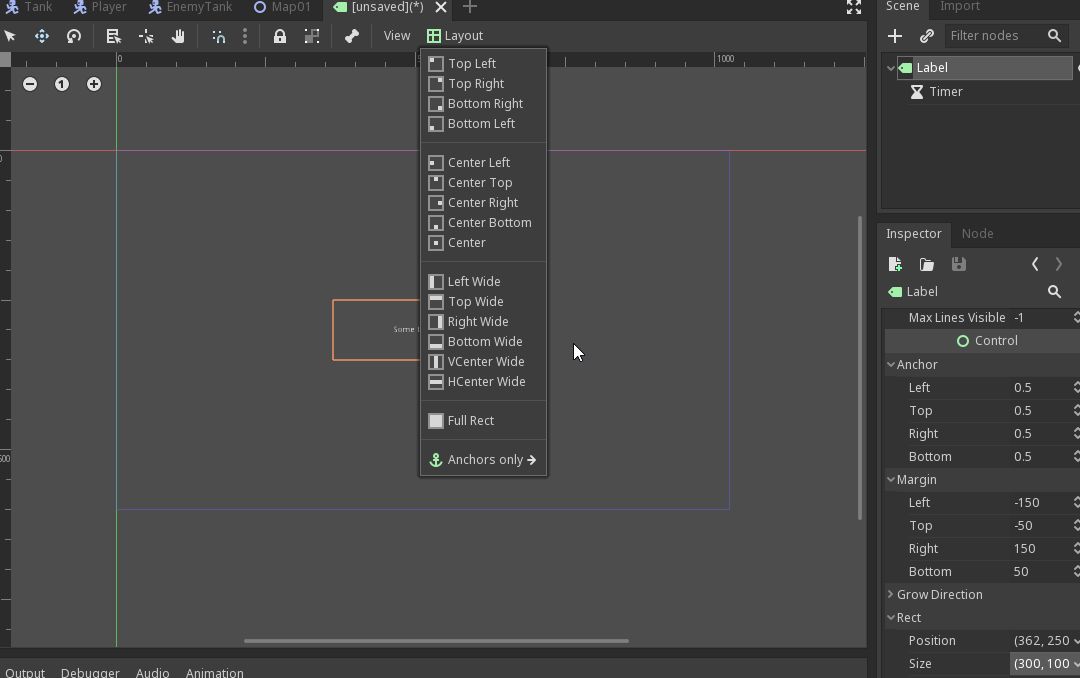Switch to the Node dock tab
Image resolution: width=1080 pixels, height=678 pixels.
977,234
